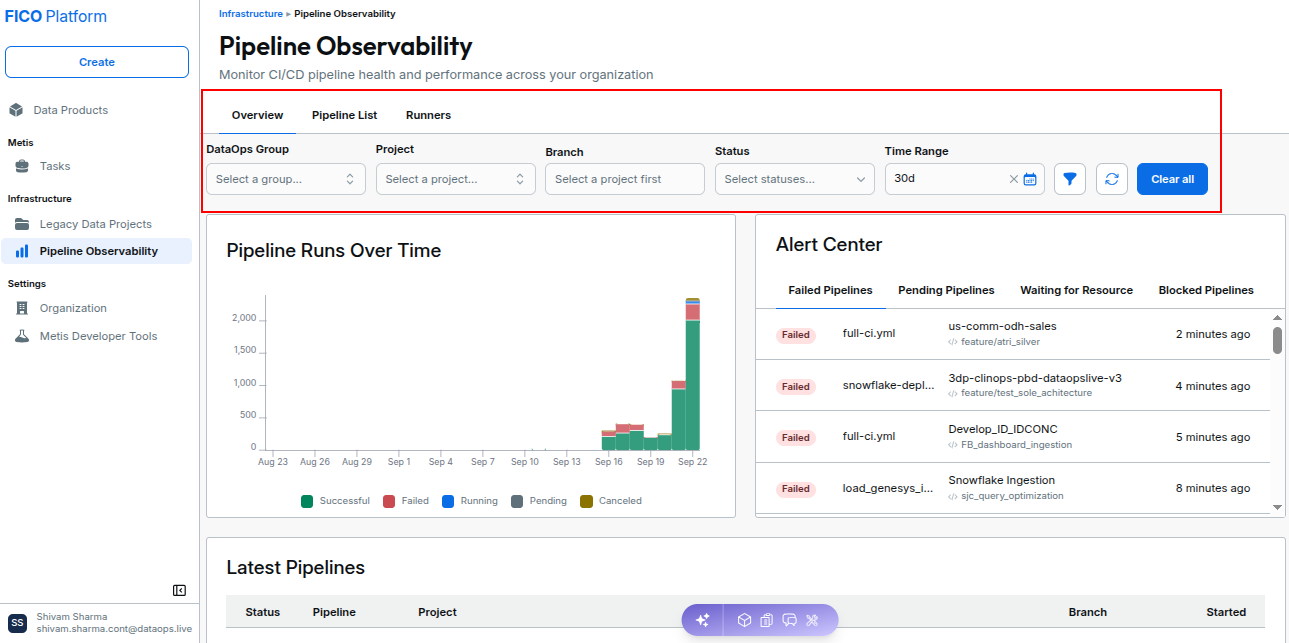Switch to the Pipeline List tab

344,115
